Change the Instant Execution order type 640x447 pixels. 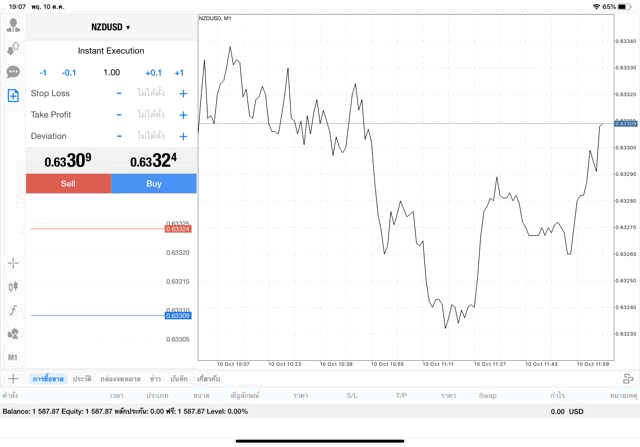pyautogui.click(x=111, y=51)
